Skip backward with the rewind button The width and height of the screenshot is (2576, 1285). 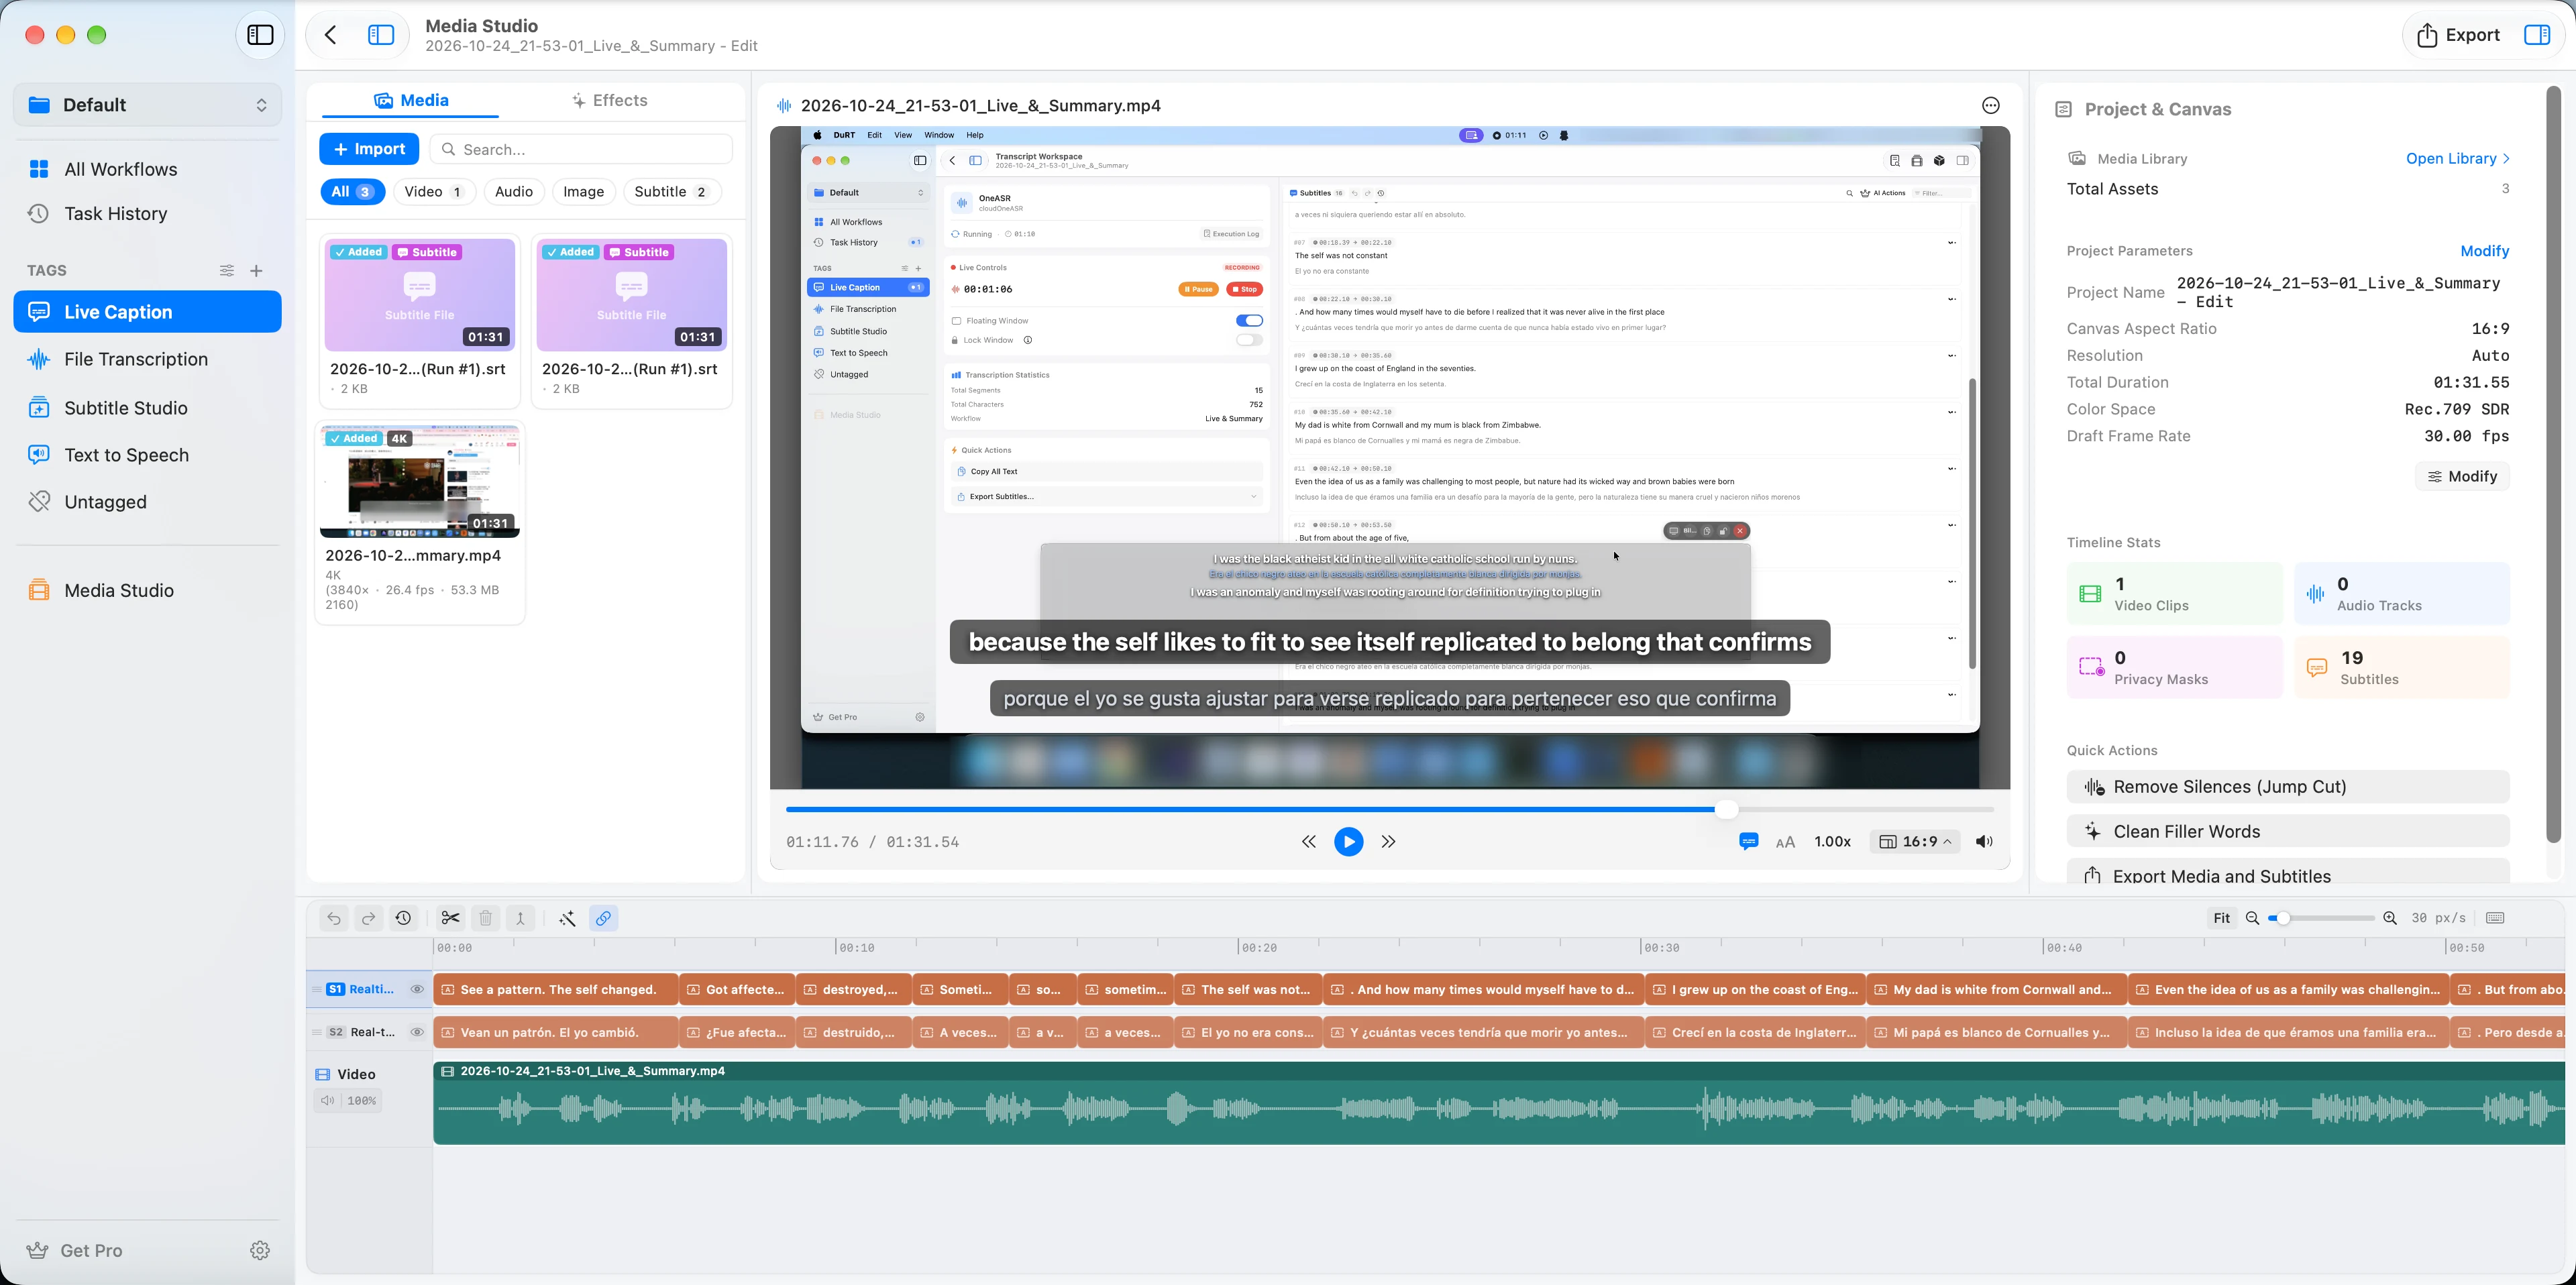tap(1309, 842)
